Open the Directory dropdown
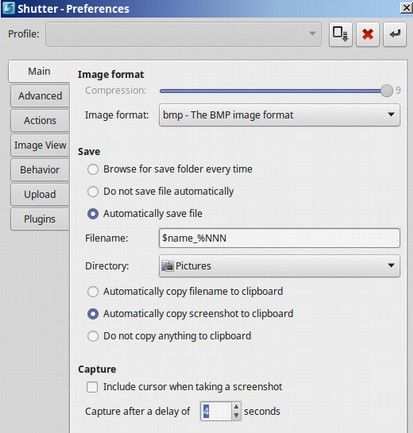413x433 pixels. (x=279, y=266)
